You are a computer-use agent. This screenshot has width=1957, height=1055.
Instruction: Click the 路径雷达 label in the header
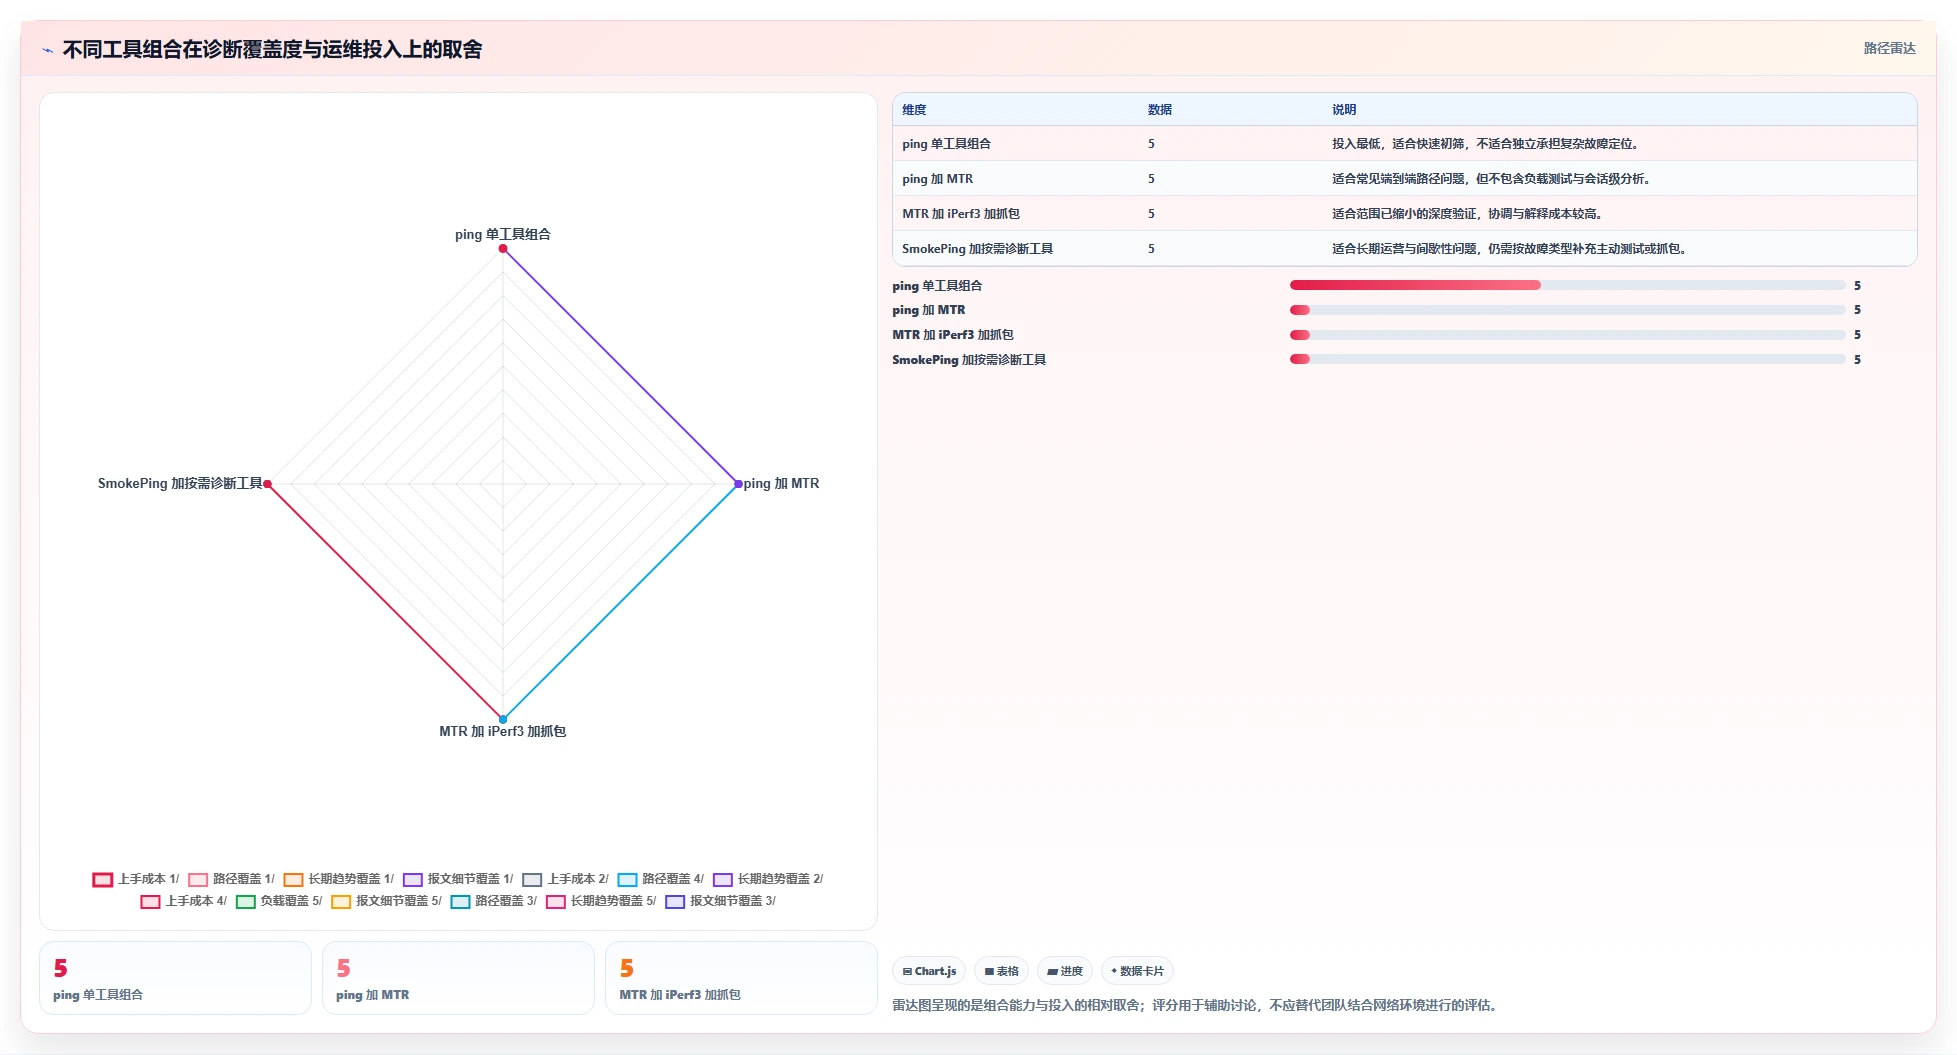click(1889, 48)
